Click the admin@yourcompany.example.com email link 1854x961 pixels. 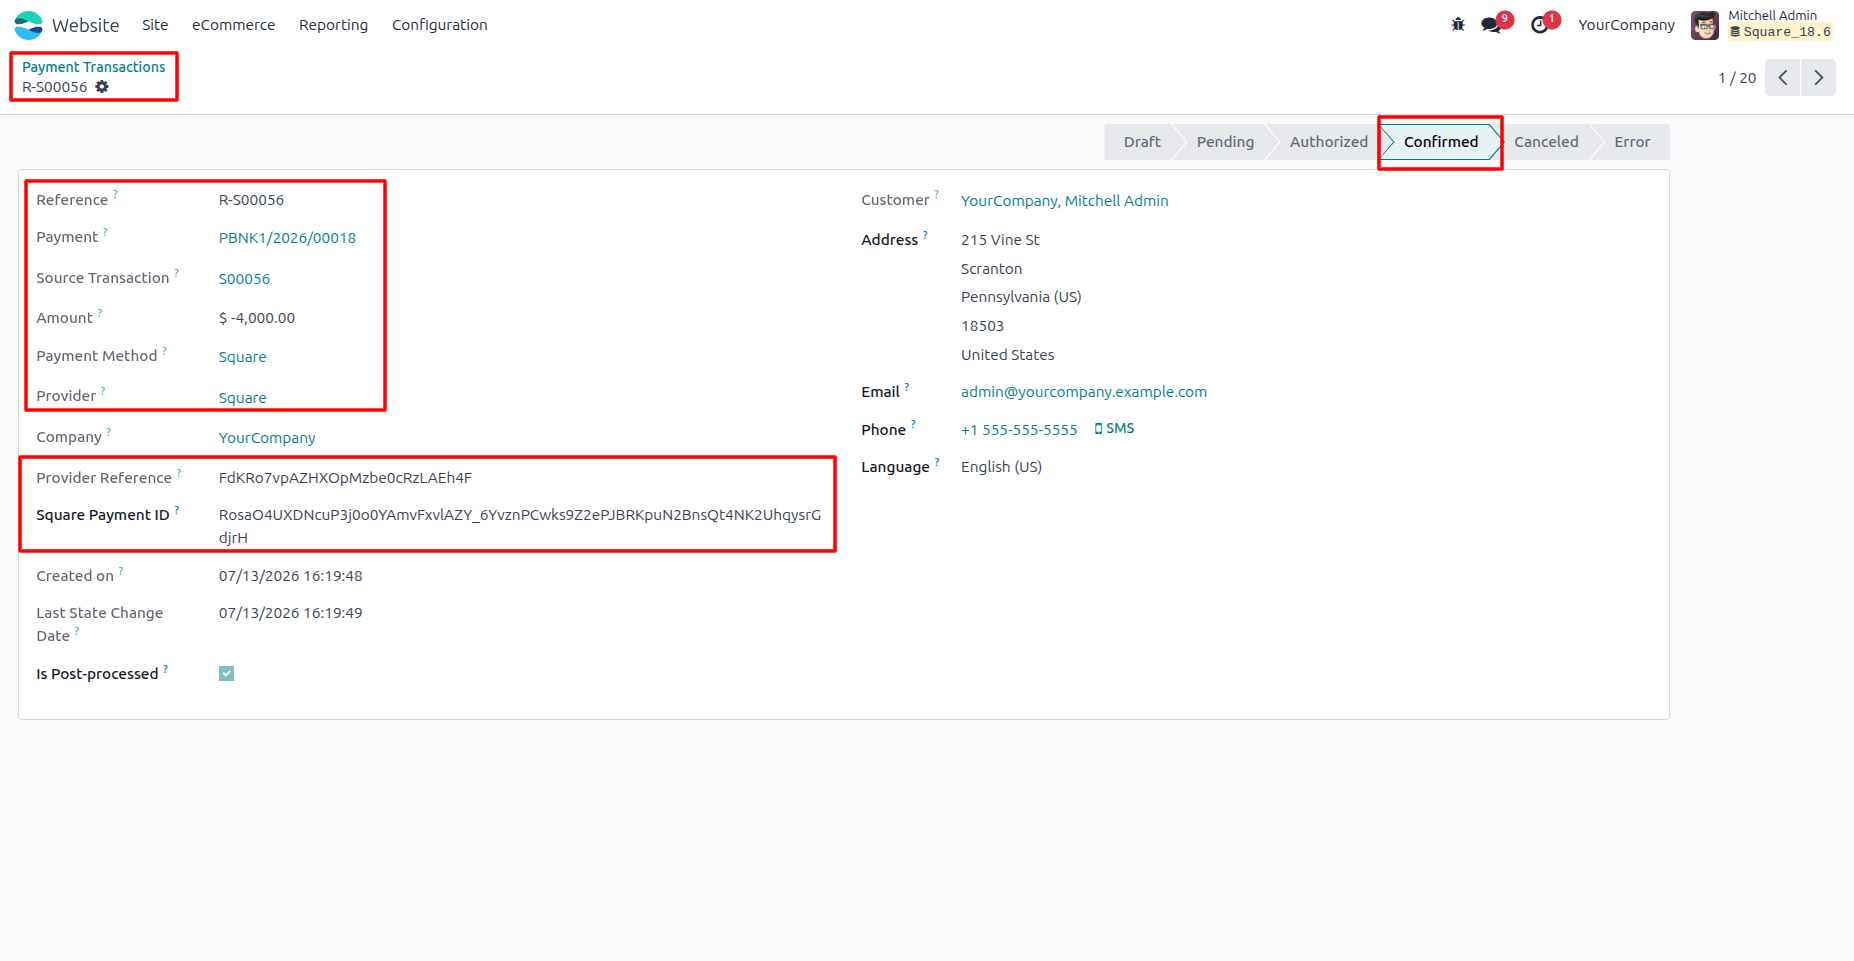pyautogui.click(x=1084, y=392)
